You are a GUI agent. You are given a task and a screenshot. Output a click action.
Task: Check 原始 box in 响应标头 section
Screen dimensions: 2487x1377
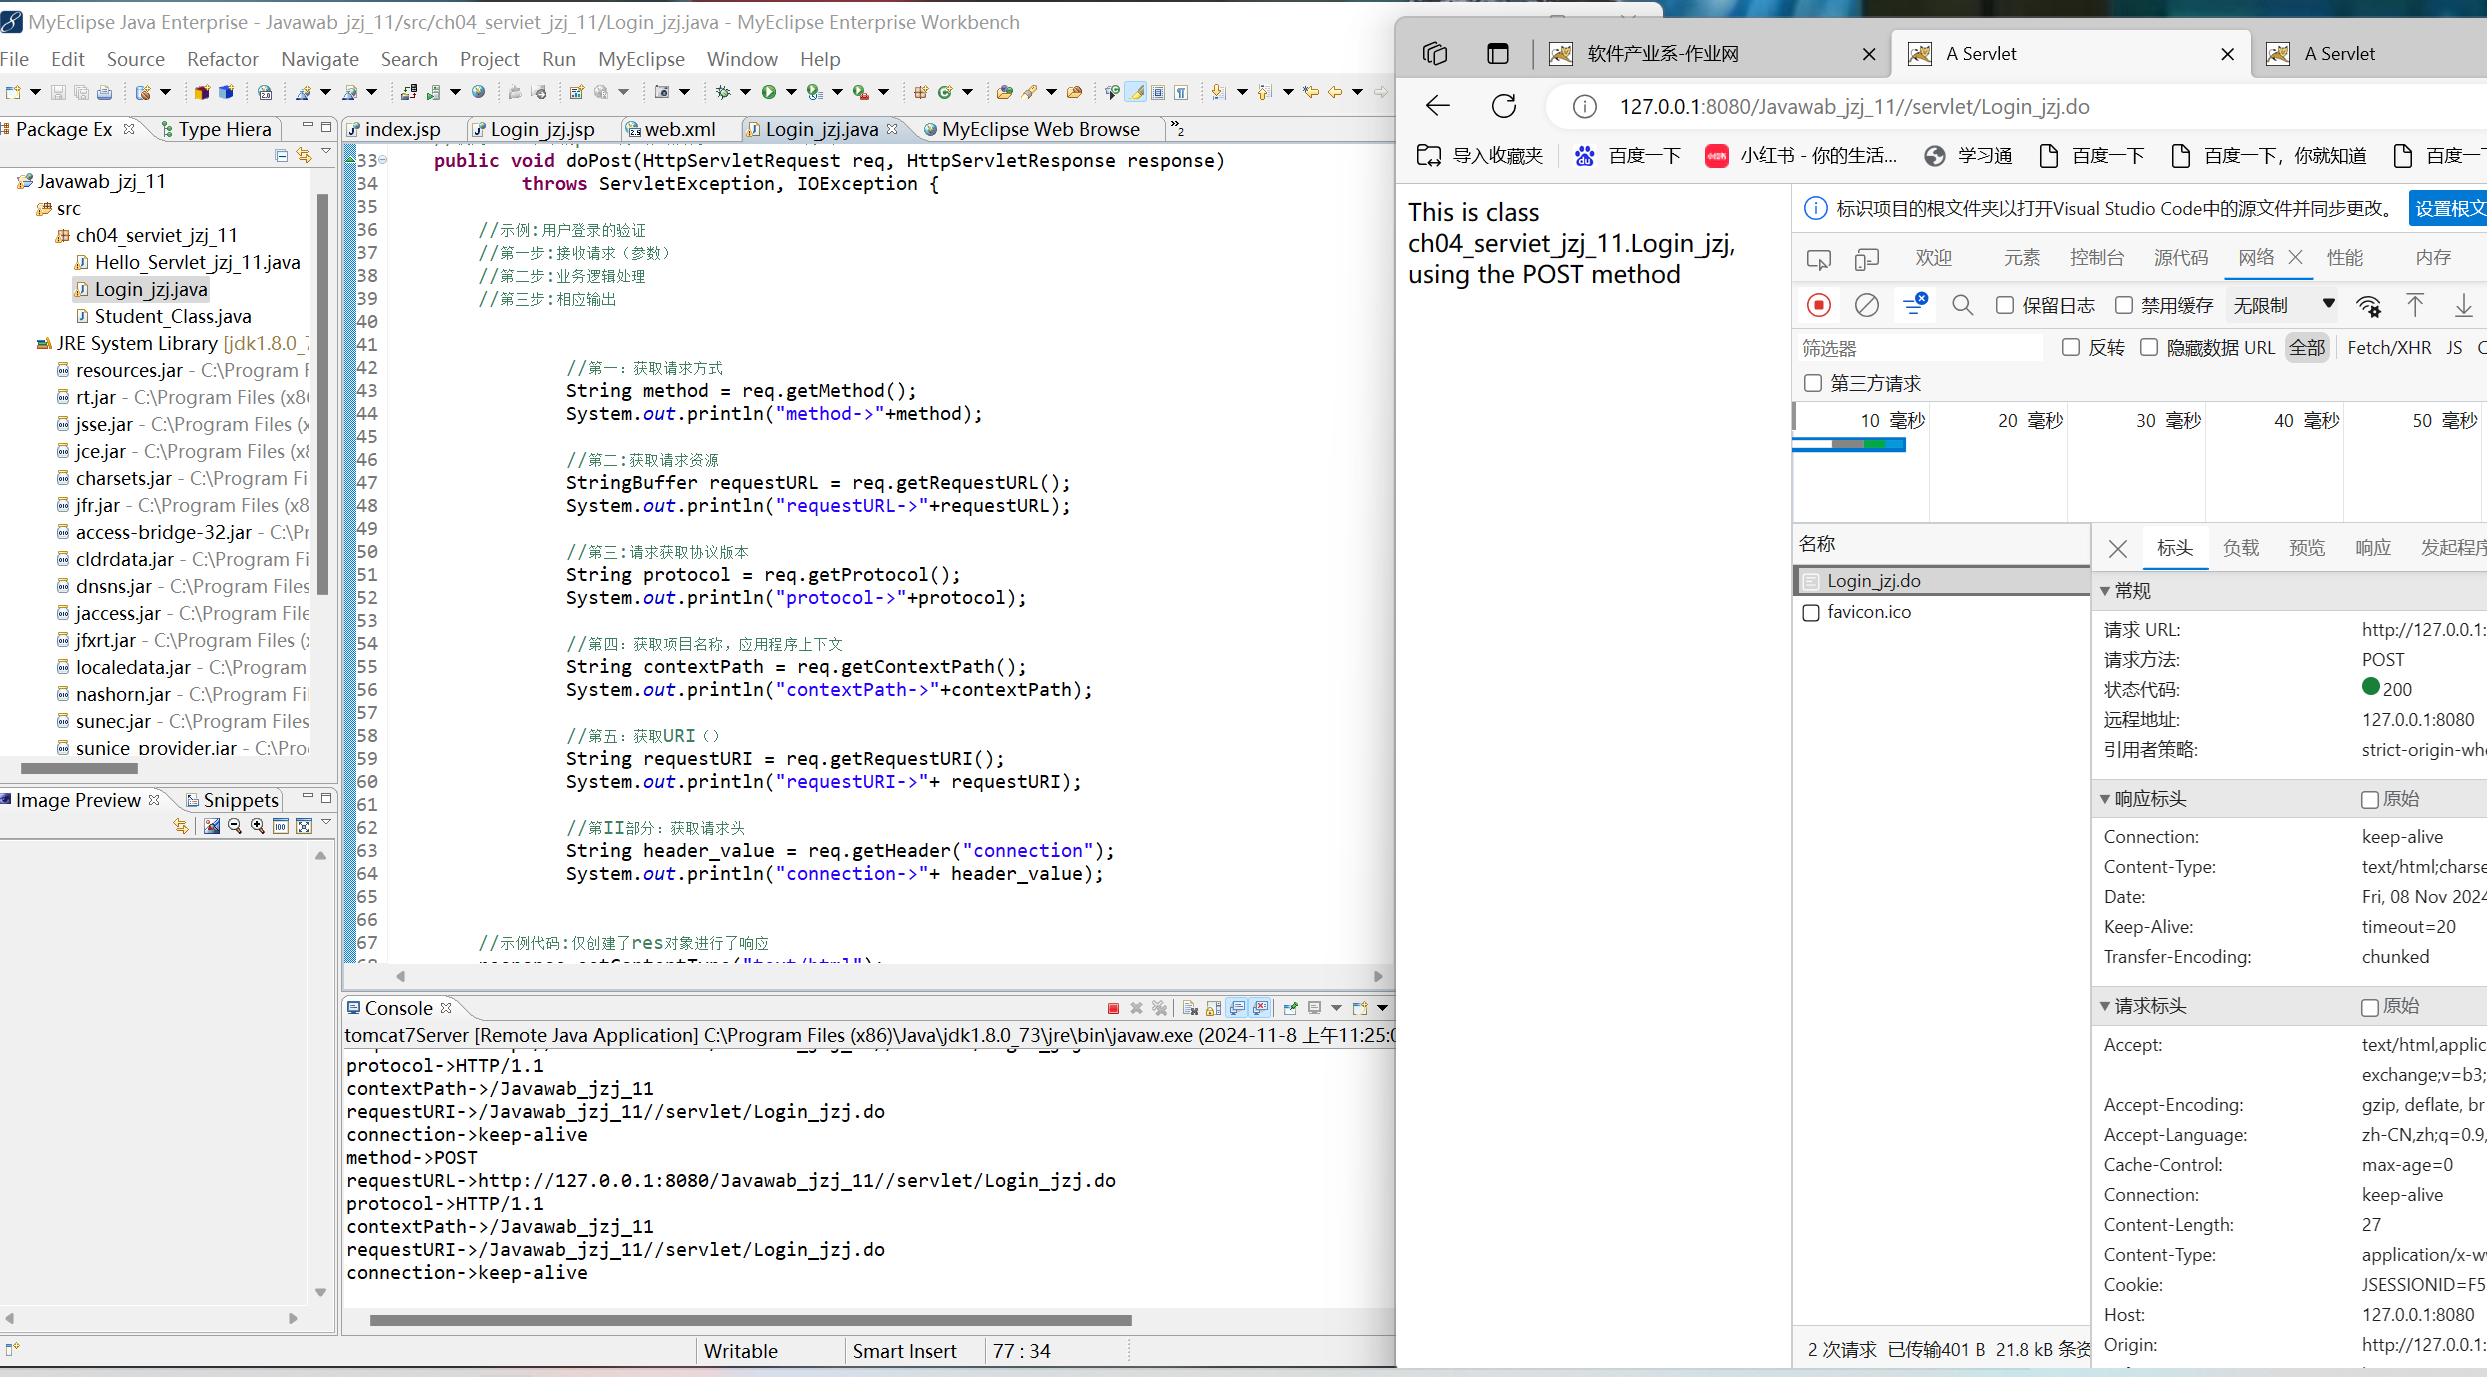pyautogui.click(x=2369, y=800)
